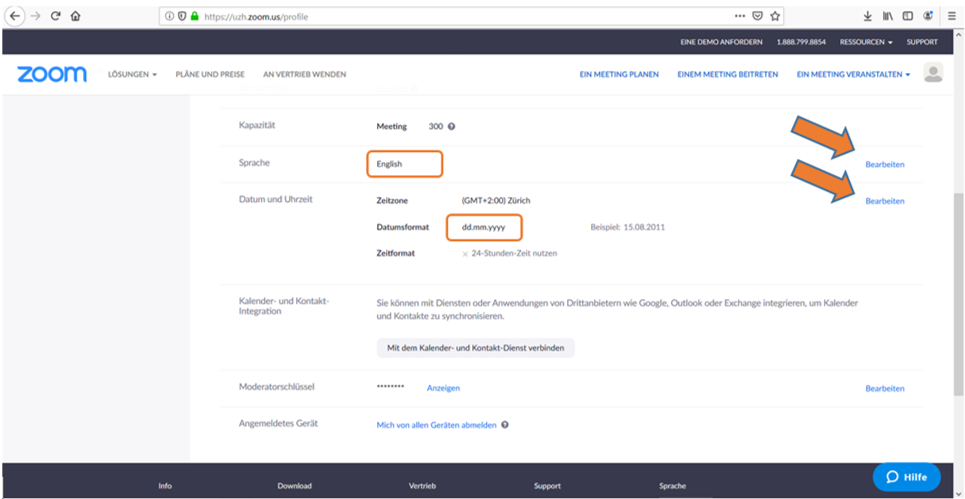Open Pläne und Preise menu item
This screenshot has height=499, width=965.
(210, 75)
